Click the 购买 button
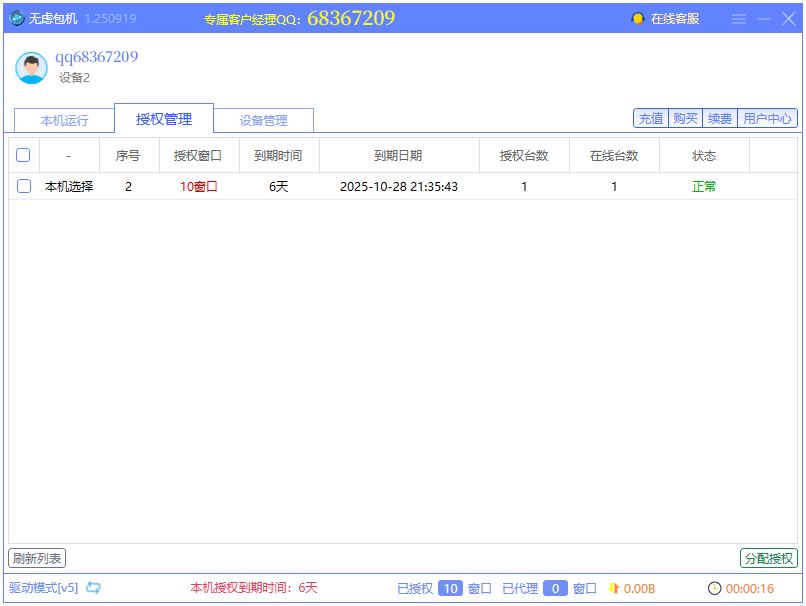The height and width of the screenshot is (606, 806). [685, 117]
